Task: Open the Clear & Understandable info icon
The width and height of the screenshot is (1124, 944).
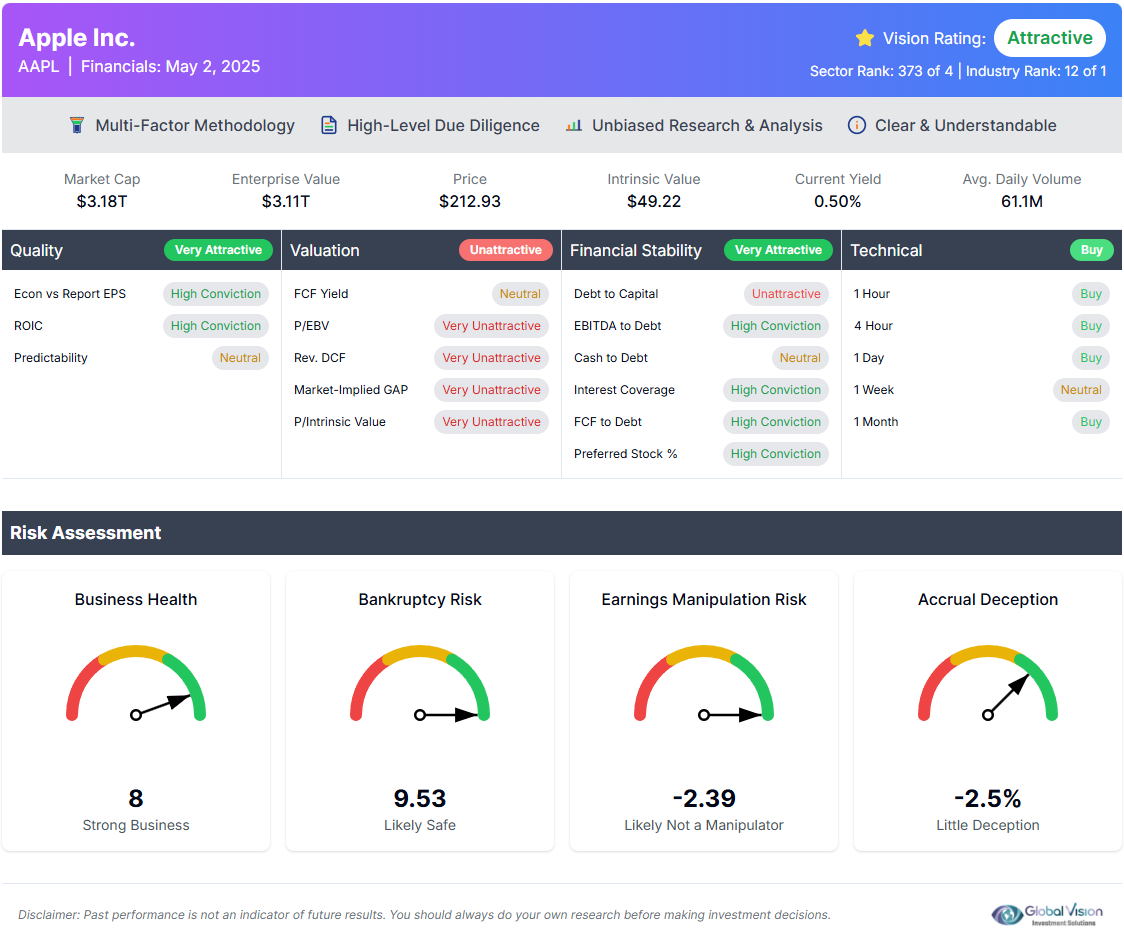Action: point(857,125)
